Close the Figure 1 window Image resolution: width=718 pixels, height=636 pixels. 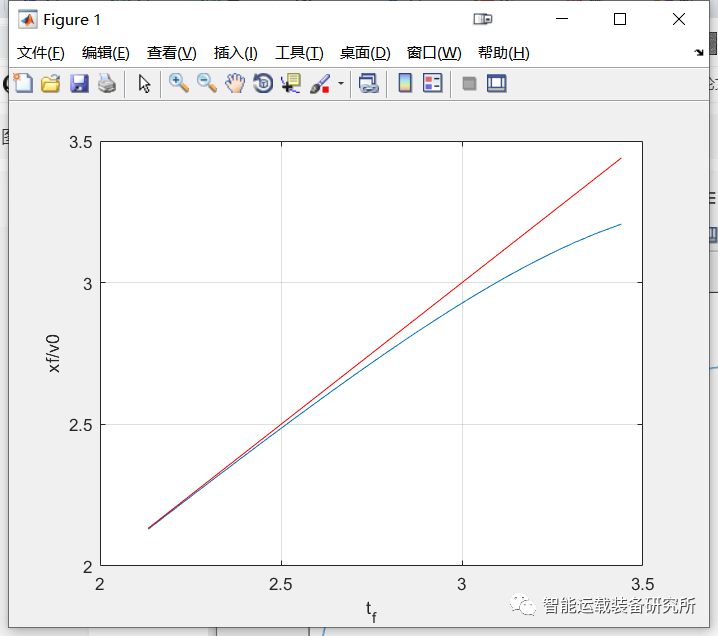[679, 19]
